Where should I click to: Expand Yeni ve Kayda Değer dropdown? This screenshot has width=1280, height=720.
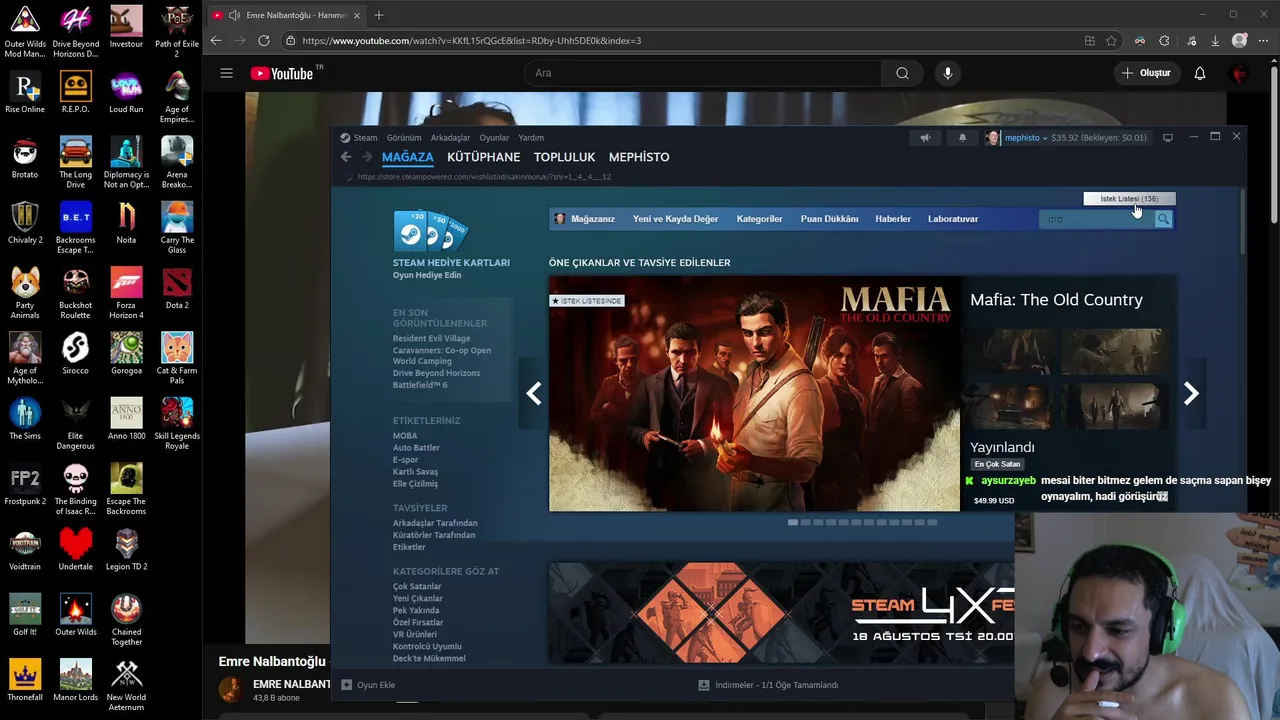click(x=675, y=219)
